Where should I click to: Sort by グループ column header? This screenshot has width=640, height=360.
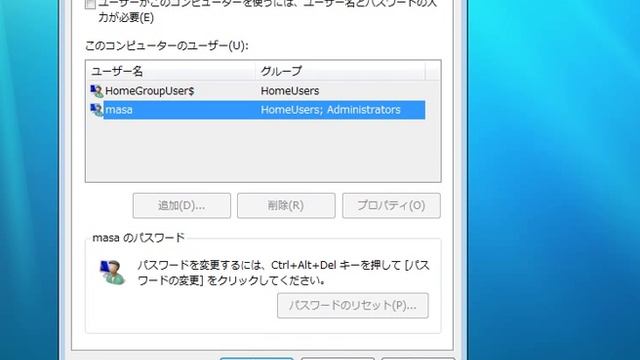[x=340, y=71]
